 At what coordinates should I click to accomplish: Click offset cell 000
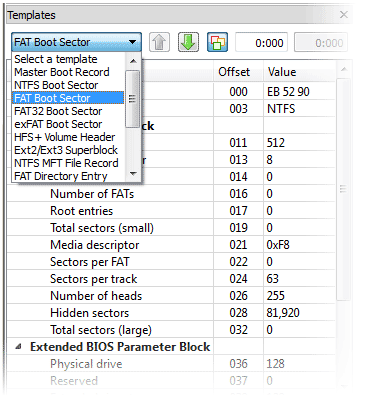(x=238, y=92)
